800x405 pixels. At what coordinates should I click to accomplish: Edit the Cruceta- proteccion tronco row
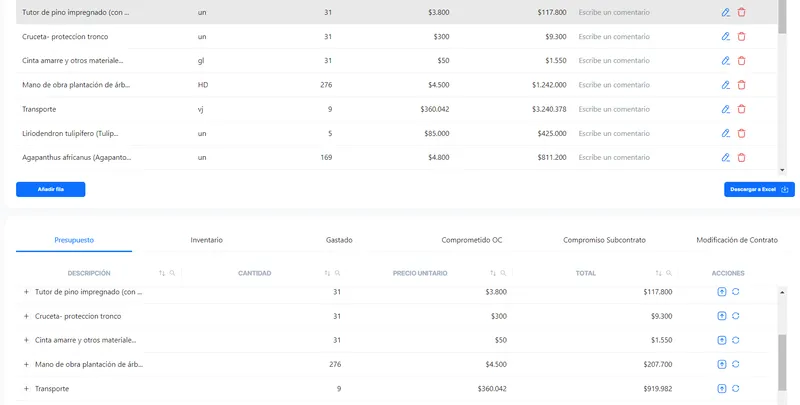726,36
